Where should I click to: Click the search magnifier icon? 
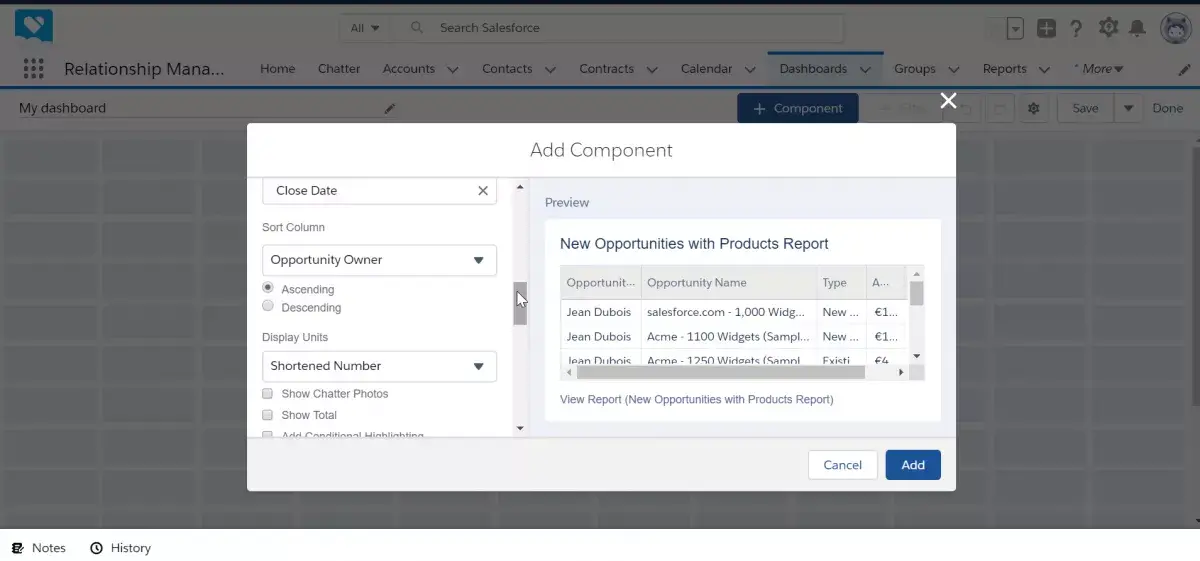(x=418, y=28)
